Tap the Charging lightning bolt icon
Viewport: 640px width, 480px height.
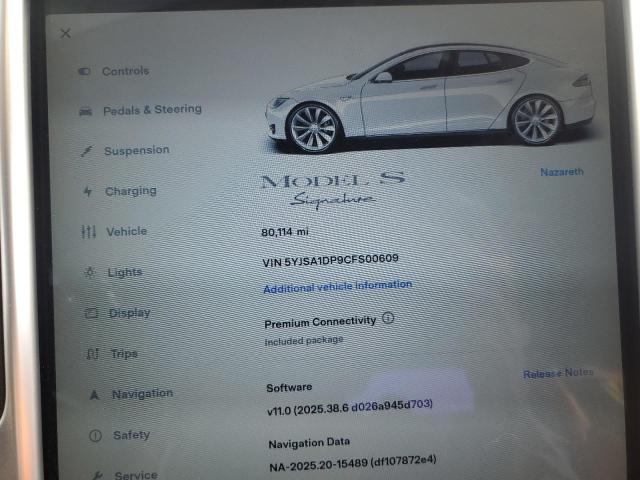(86, 191)
